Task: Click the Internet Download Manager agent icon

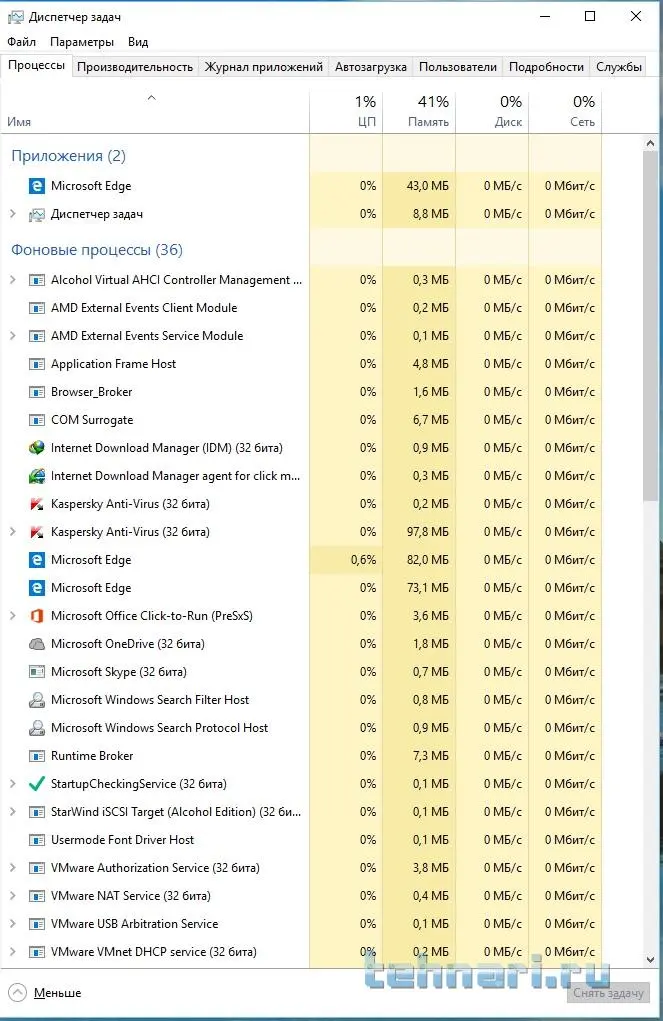Action: (37, 476)
